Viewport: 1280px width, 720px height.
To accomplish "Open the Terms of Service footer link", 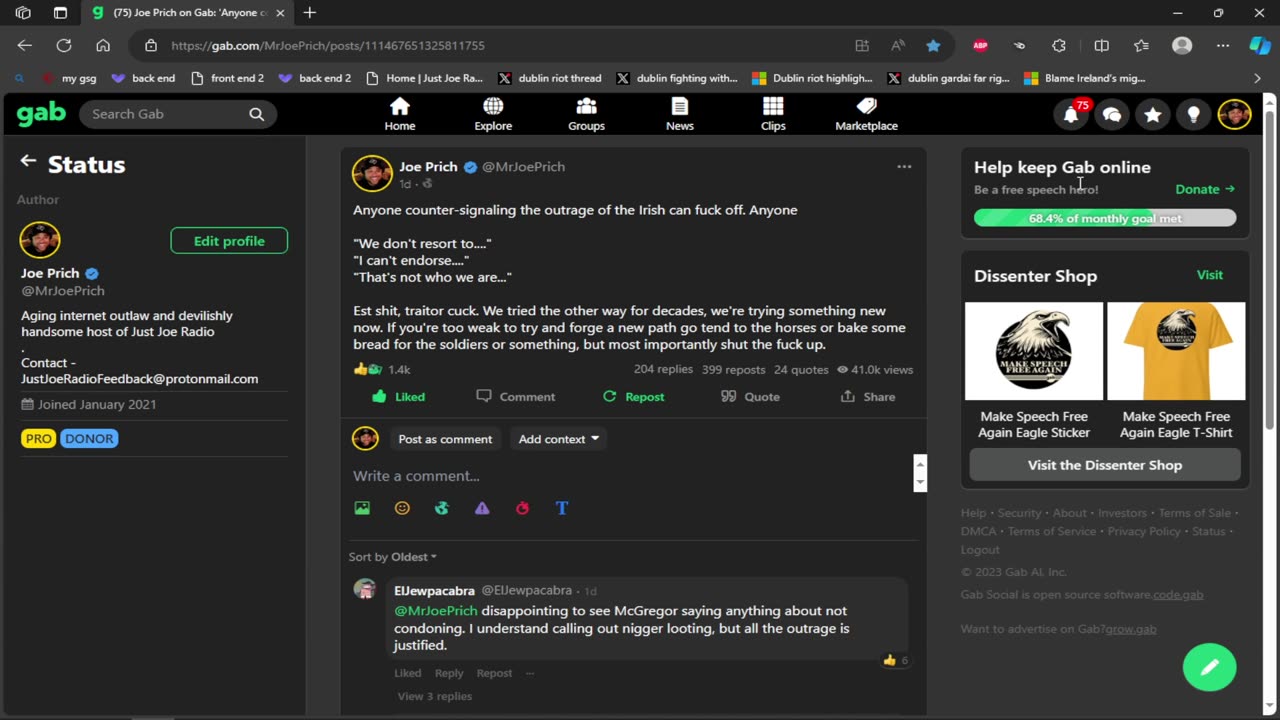I will [1052, 531].
